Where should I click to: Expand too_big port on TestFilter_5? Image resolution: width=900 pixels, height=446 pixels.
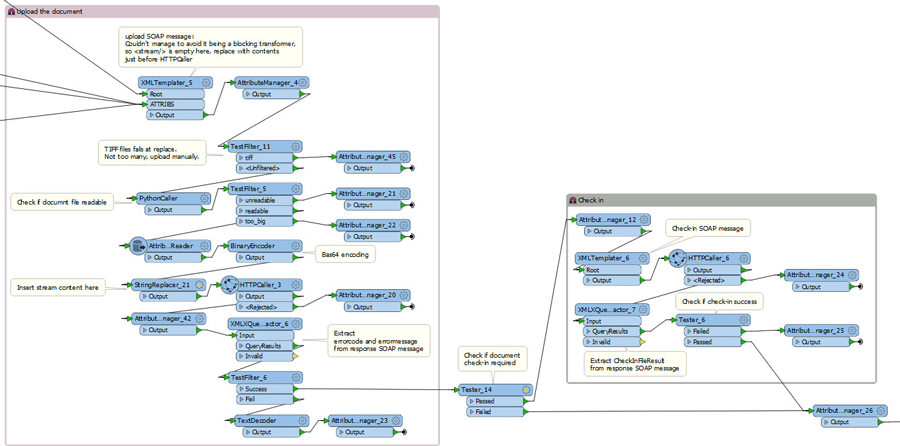tap(241, 222)
